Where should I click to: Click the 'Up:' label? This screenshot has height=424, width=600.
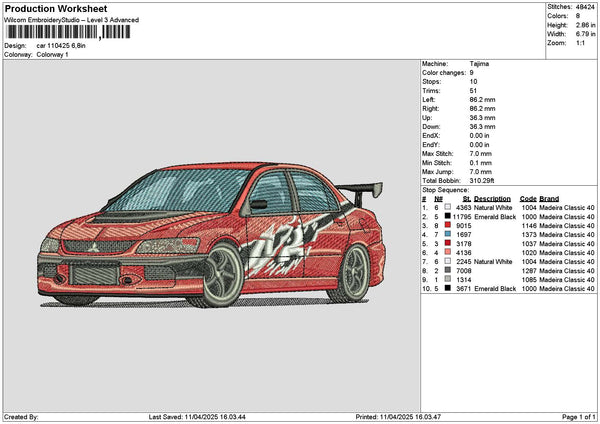(427, 118)
